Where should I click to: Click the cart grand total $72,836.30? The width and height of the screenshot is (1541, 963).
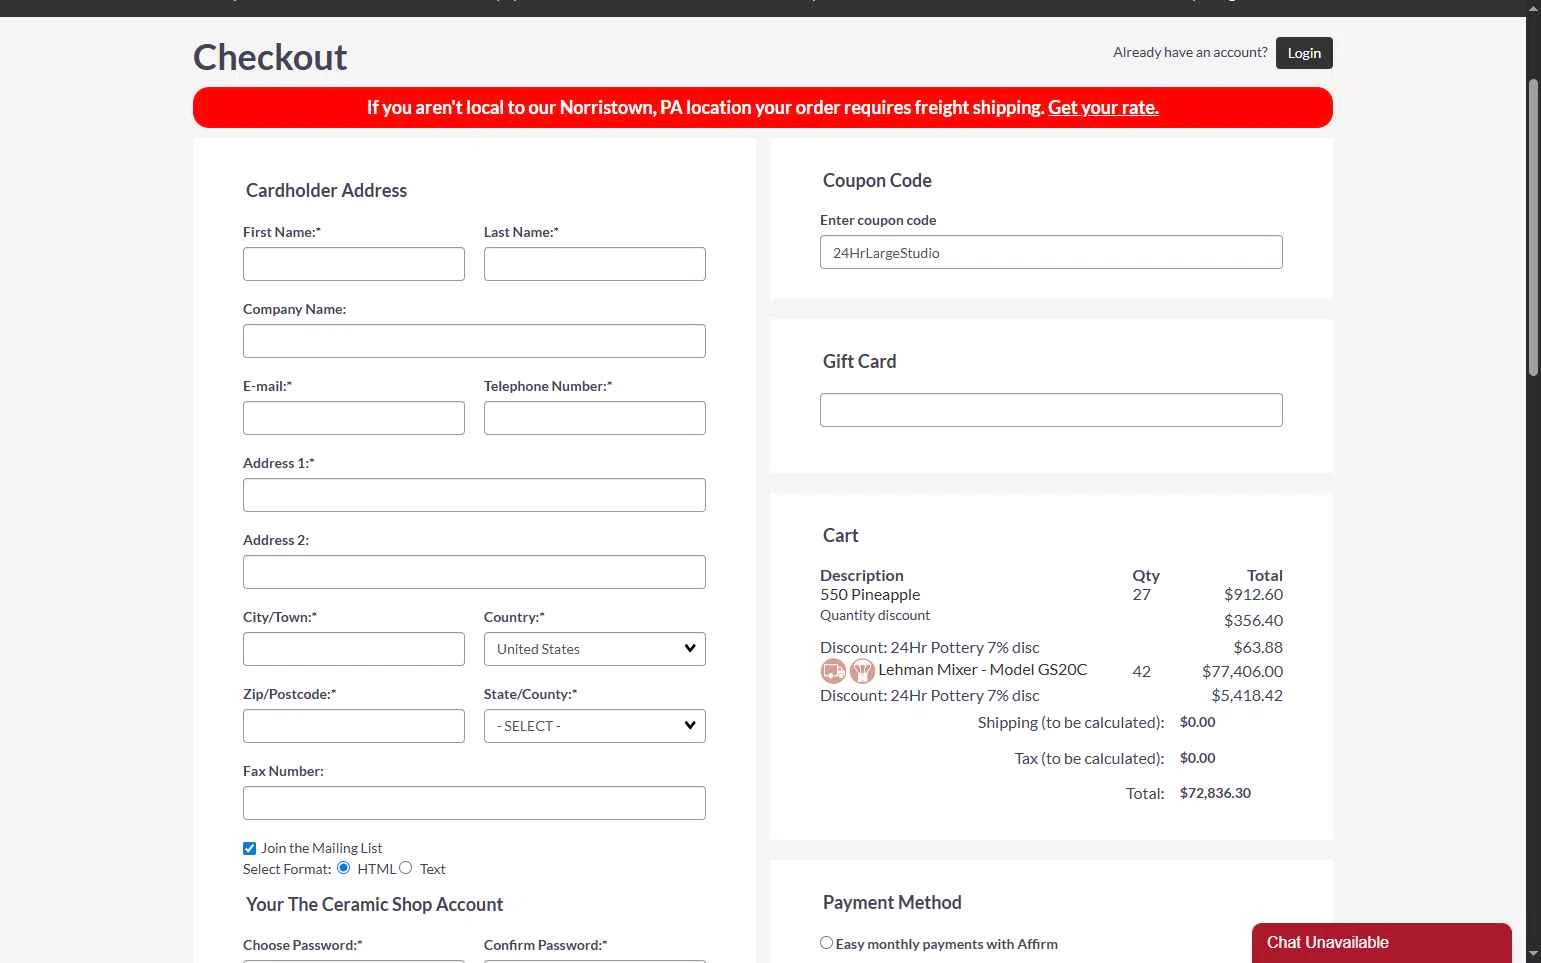(1215, 793)
